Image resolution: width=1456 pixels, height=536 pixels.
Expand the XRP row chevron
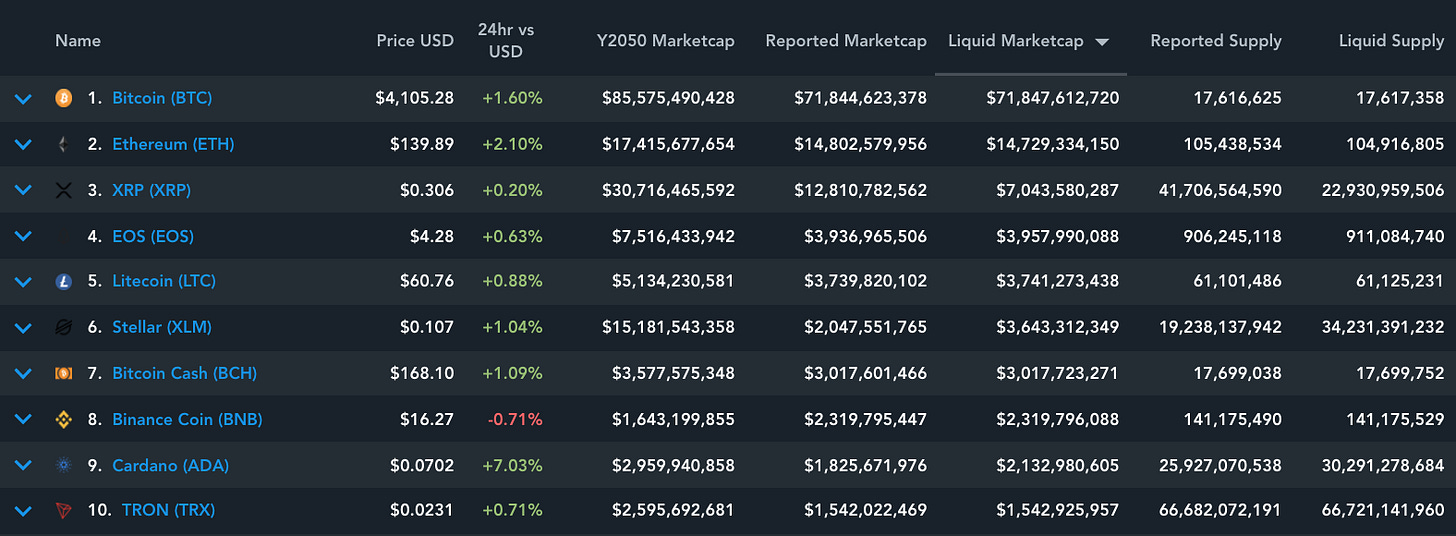tap(24, 190)
